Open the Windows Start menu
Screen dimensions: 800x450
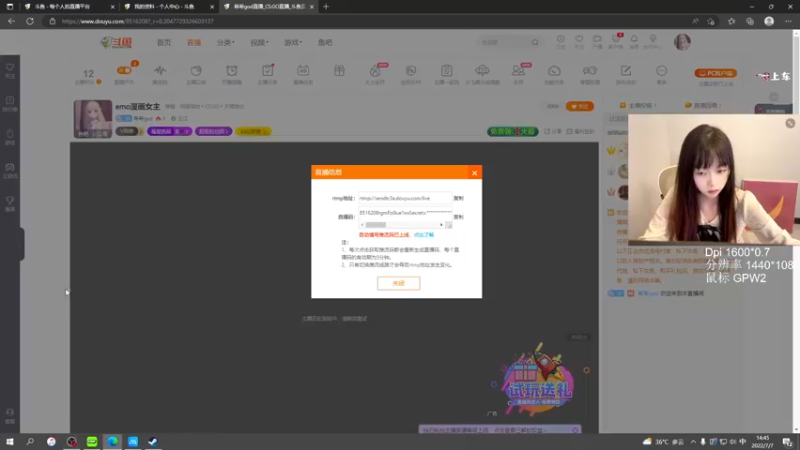click(x=10, y=442)
